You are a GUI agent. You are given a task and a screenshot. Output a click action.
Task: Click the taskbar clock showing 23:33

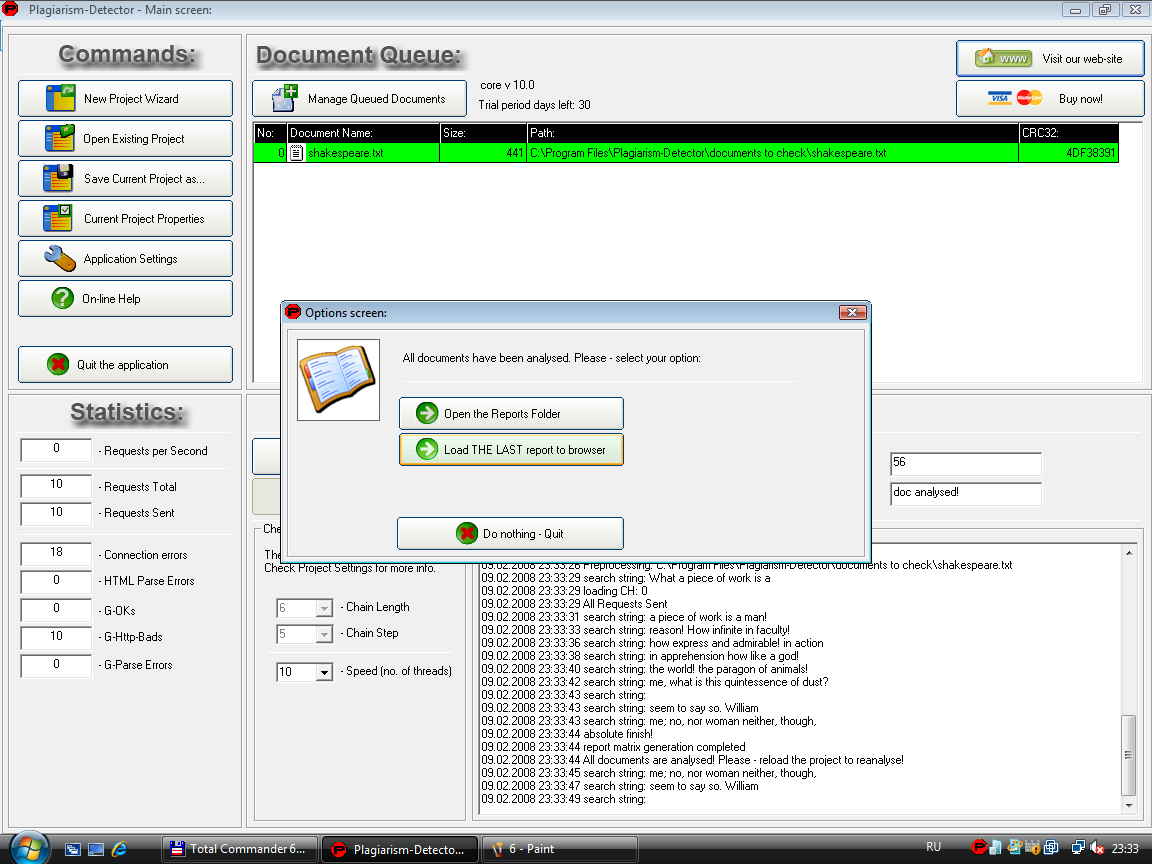click(x=1125, y=849)
